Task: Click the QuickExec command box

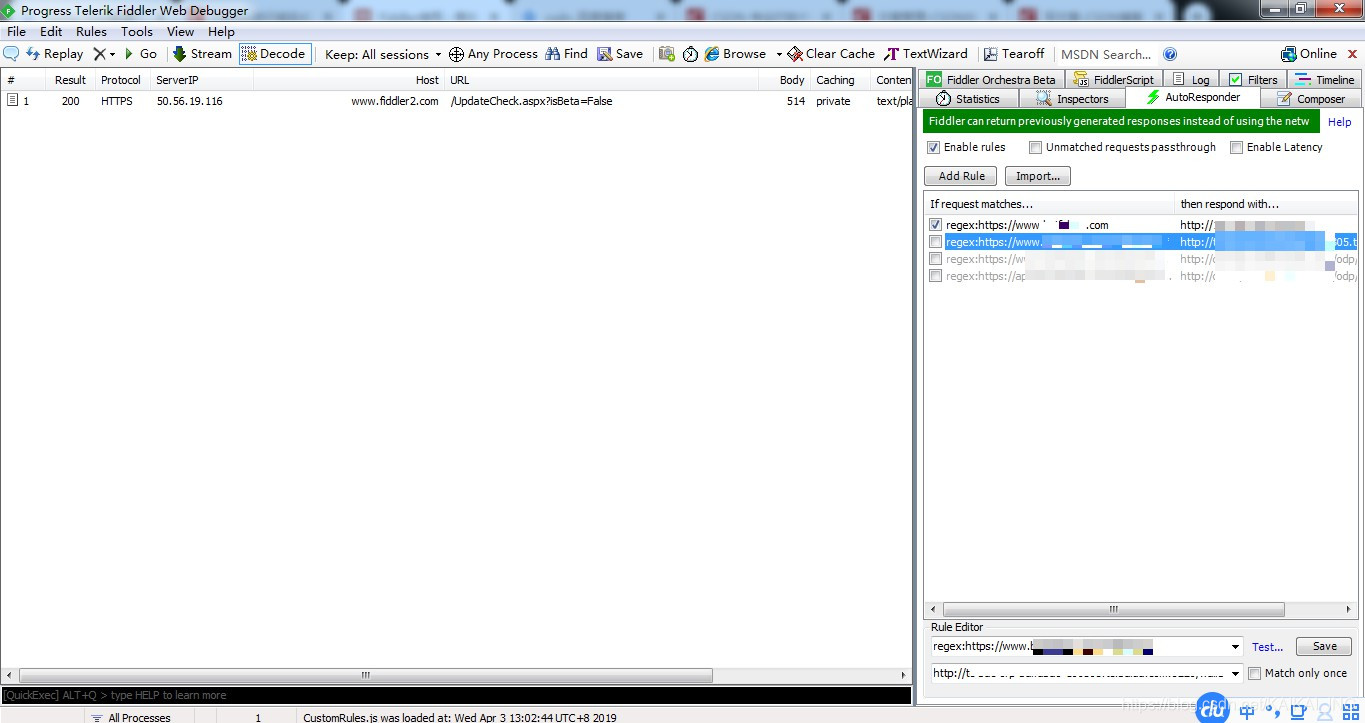Action: [x=456, y=695]
